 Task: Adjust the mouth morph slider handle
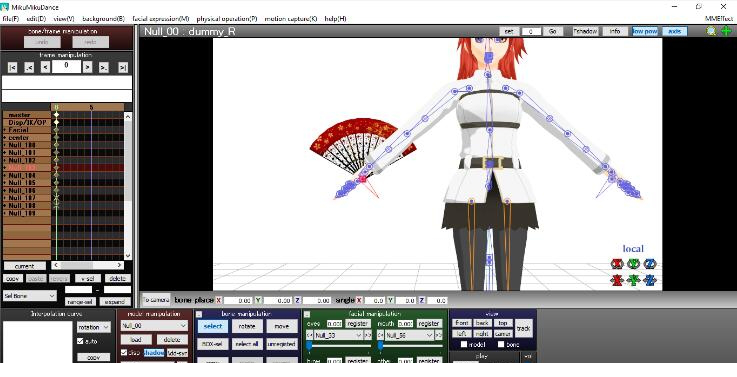click(x=380, y=346)
